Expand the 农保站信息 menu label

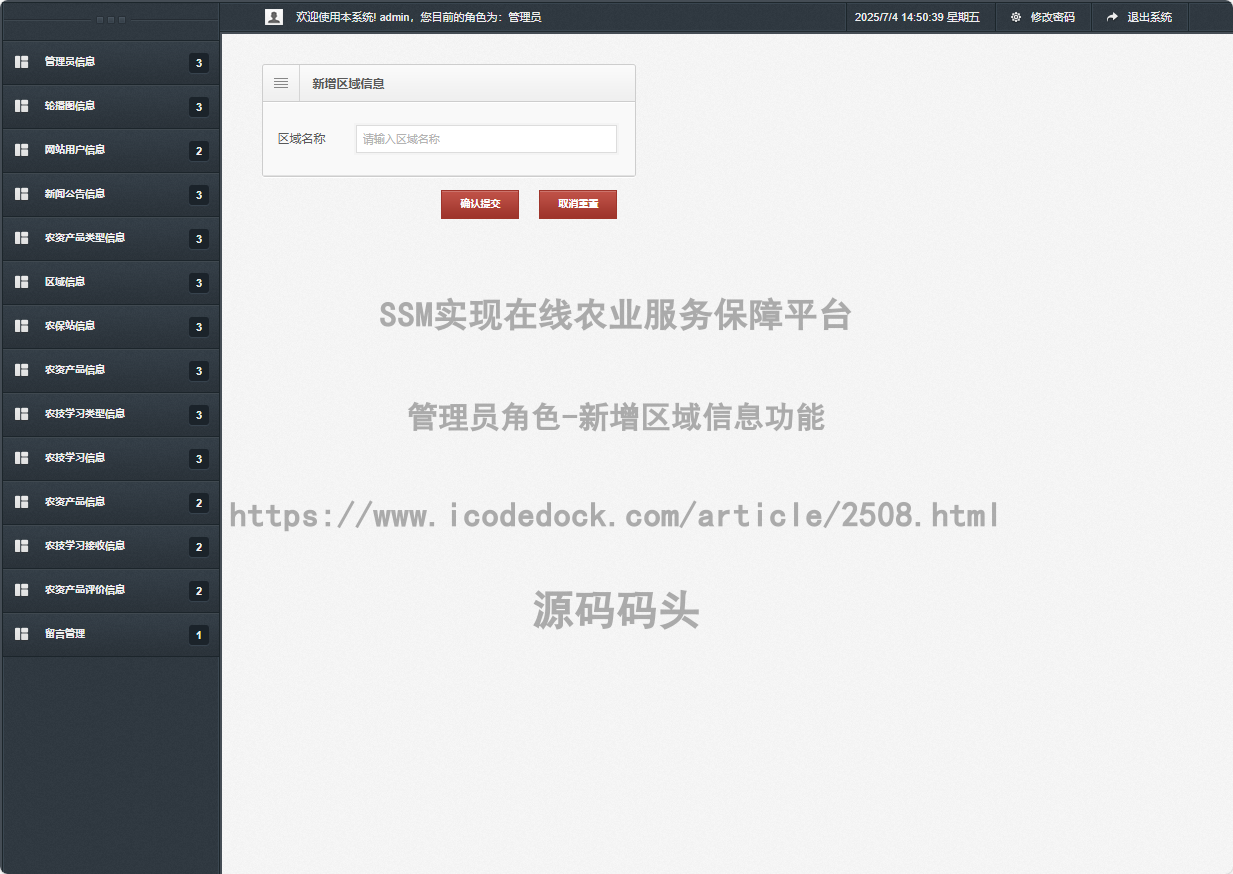pyautogui.click(x=70, y=326)
